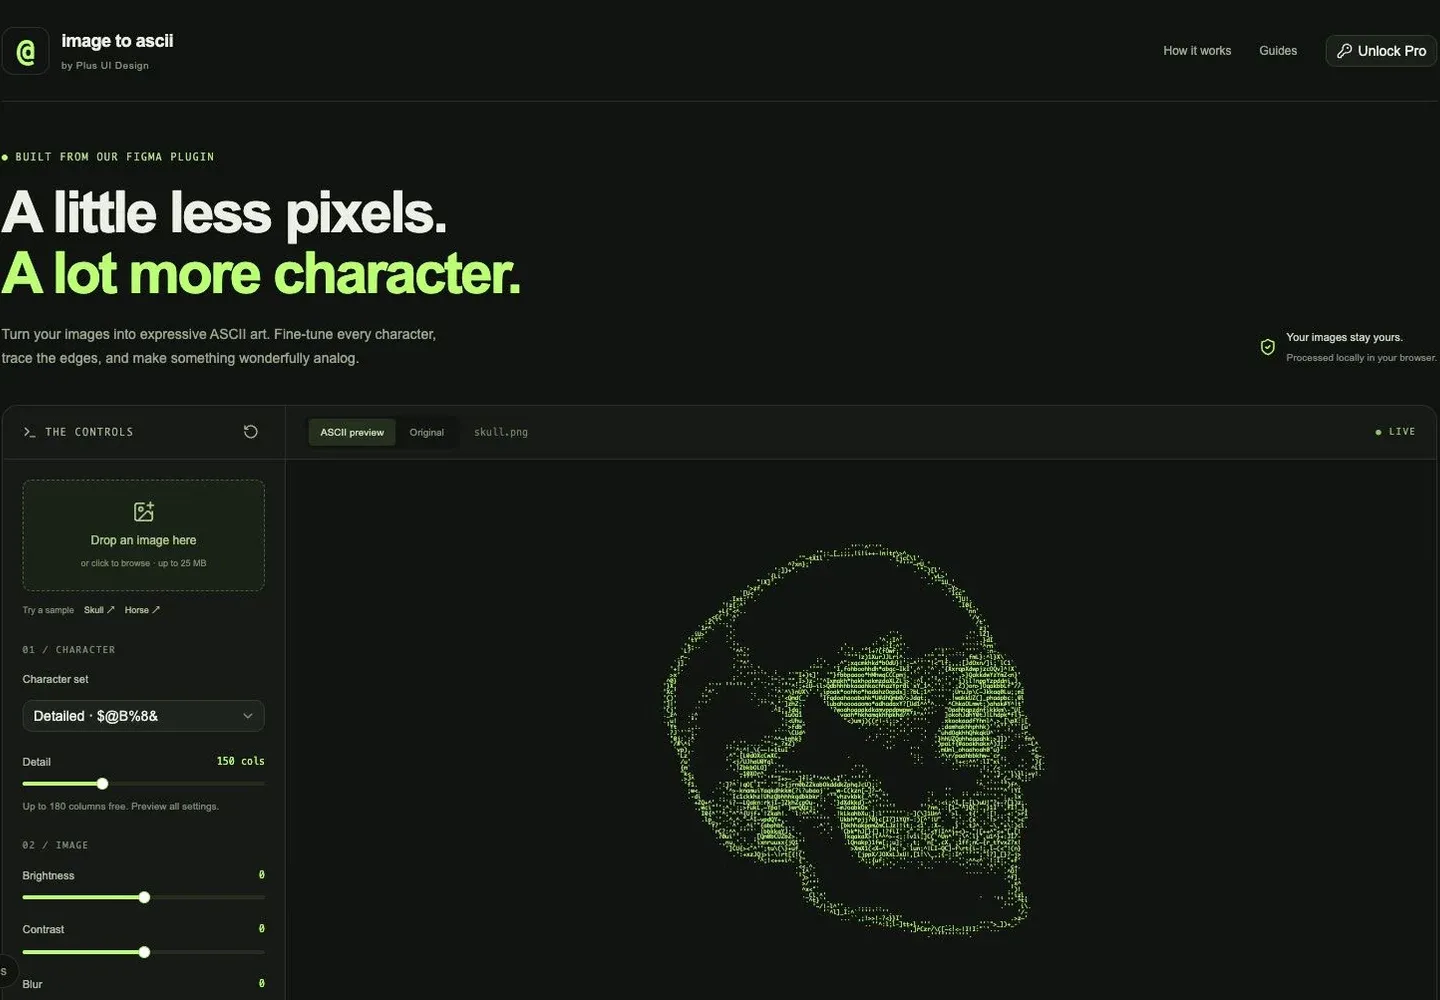Click the @ logo icon

[26, 51]
